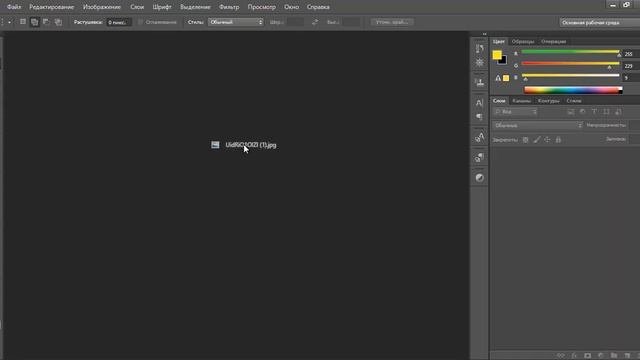Open the Редактирование menu
Viewport: 640px width, 360px height.
point(51,7)
